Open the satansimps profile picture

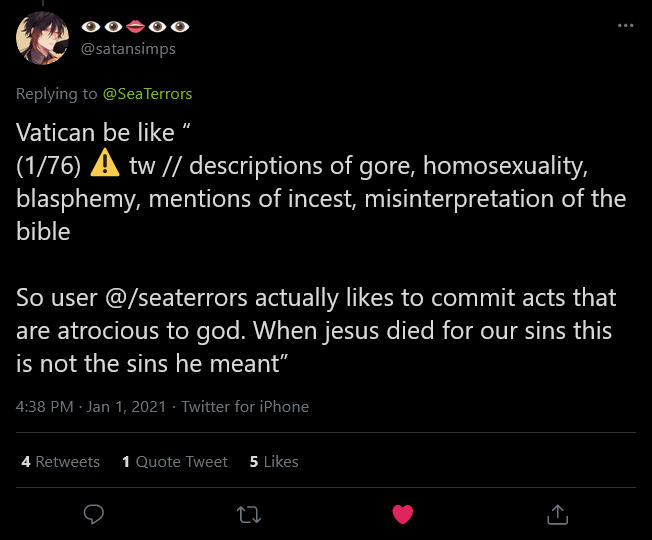click(x=42, y=38)
